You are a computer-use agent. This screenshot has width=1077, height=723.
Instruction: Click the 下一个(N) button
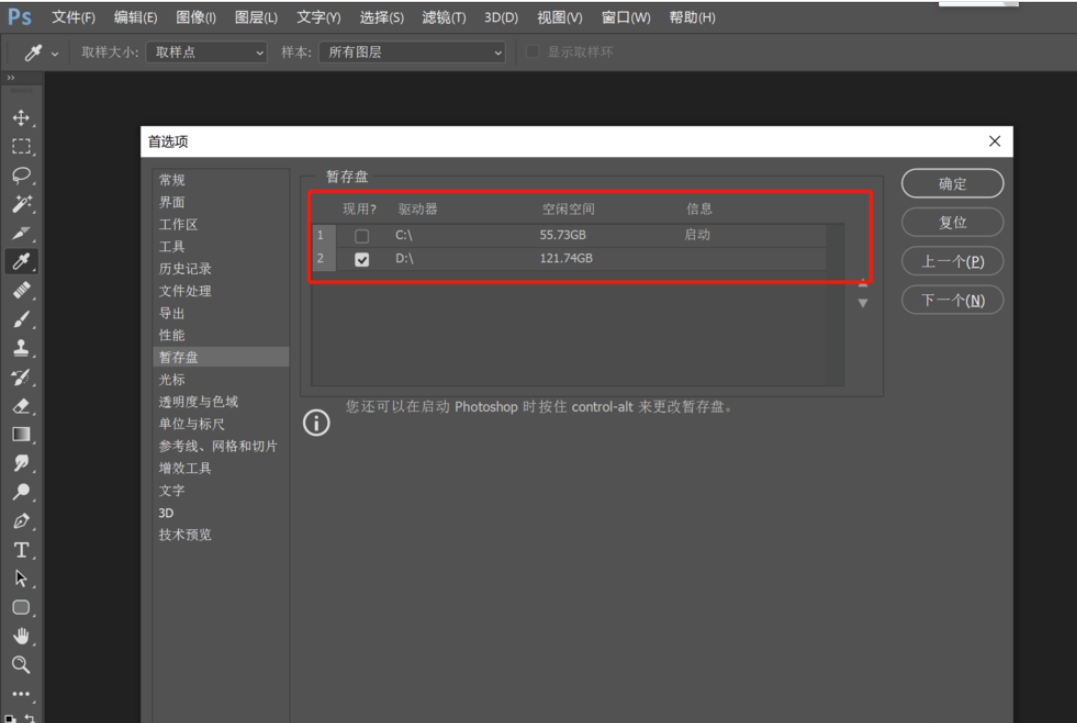(952, 300)
